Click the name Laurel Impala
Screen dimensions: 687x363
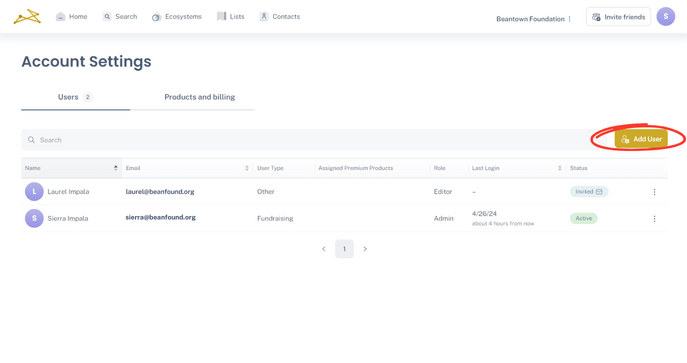coord(68,192)
